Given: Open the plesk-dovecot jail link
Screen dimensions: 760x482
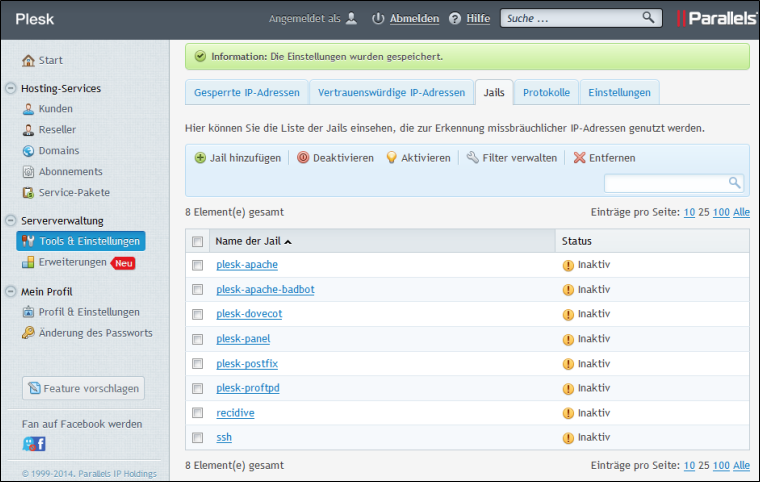Looking at the screenshot, I should pos(249,314).
